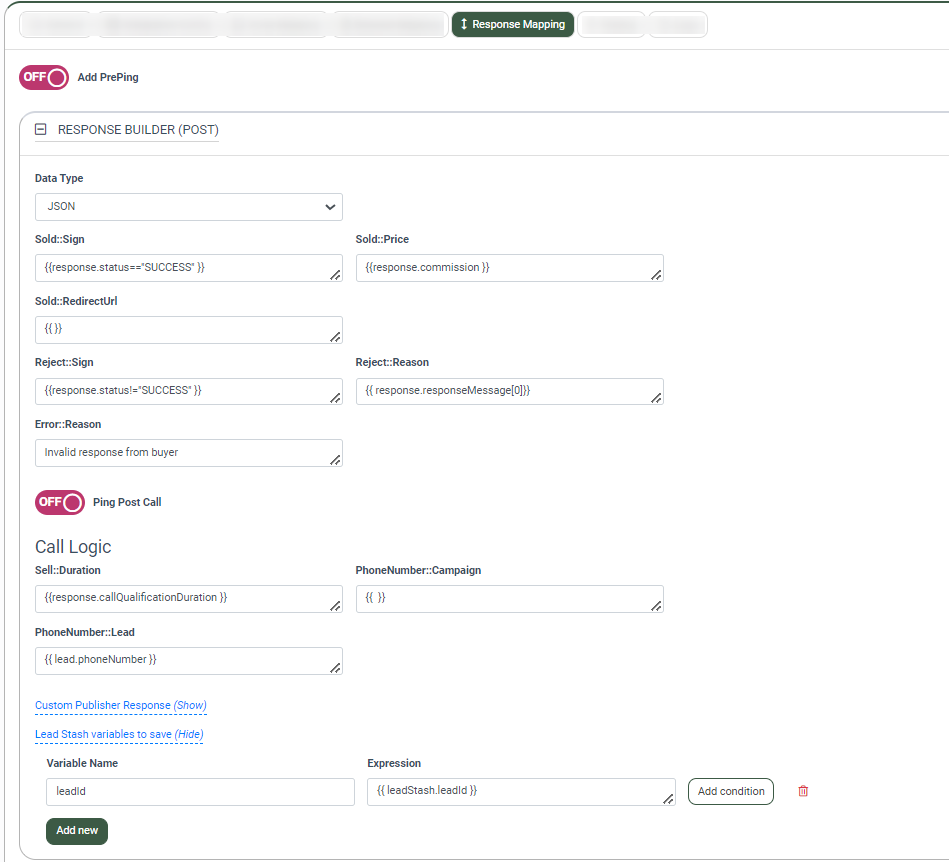Hide the Lead Stash variables section
Screen dimensions: 949x862
click(119, 734)
